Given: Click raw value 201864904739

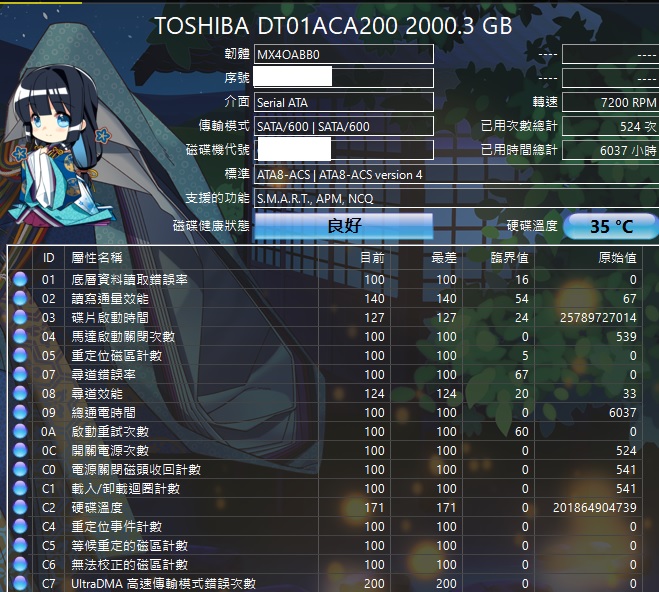Looking at the screenshot, I should tap(595, 507).
